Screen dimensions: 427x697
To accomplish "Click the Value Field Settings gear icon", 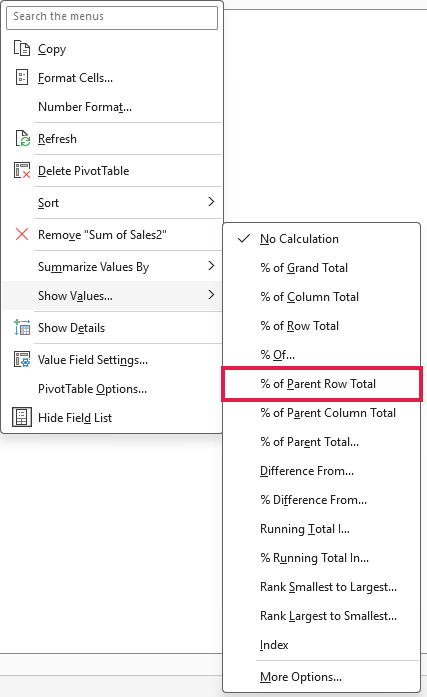I will [x=22, y=359].
